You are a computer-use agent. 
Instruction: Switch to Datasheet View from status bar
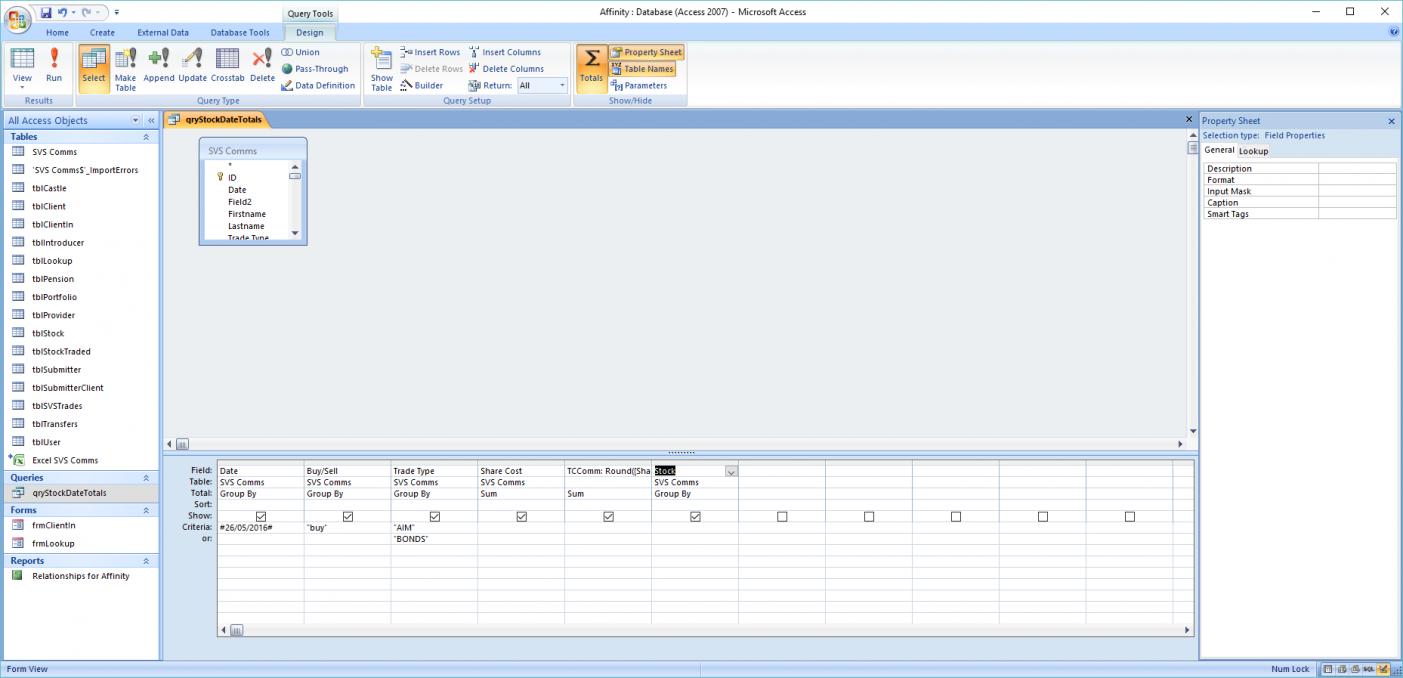[1328, 669]
